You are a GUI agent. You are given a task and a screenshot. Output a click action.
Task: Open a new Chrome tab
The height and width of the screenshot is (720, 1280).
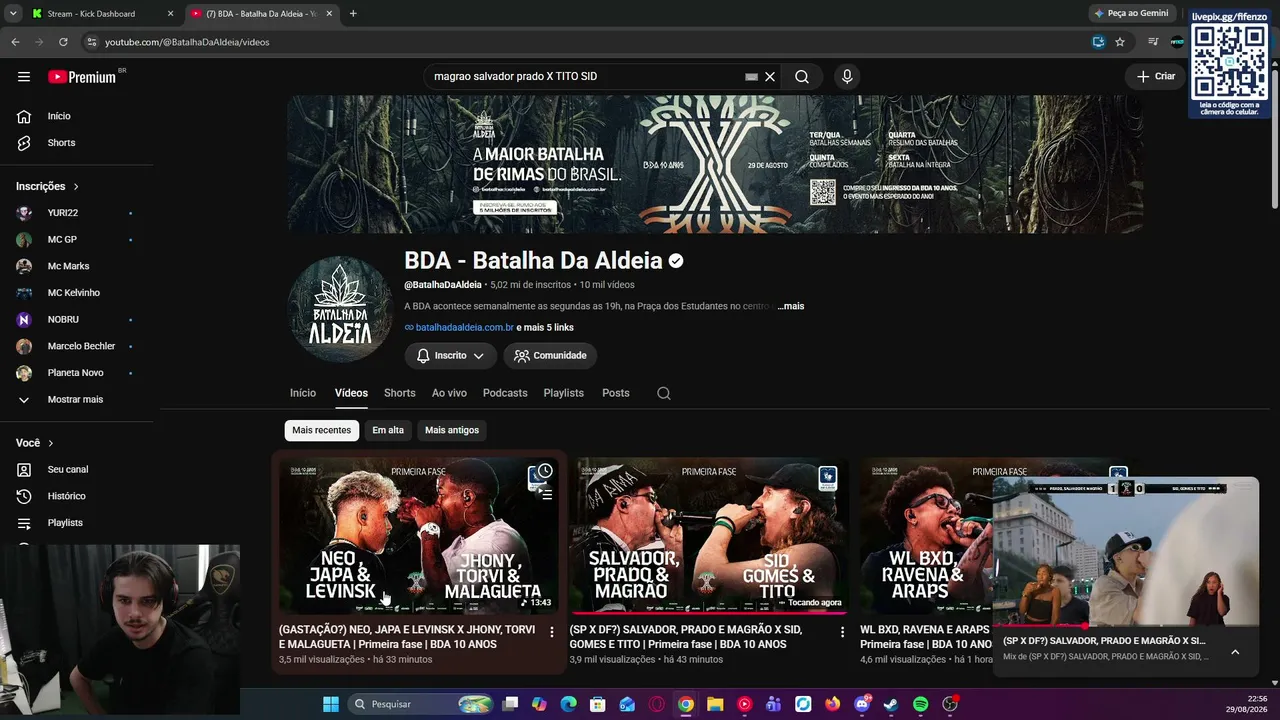[353, 14]
